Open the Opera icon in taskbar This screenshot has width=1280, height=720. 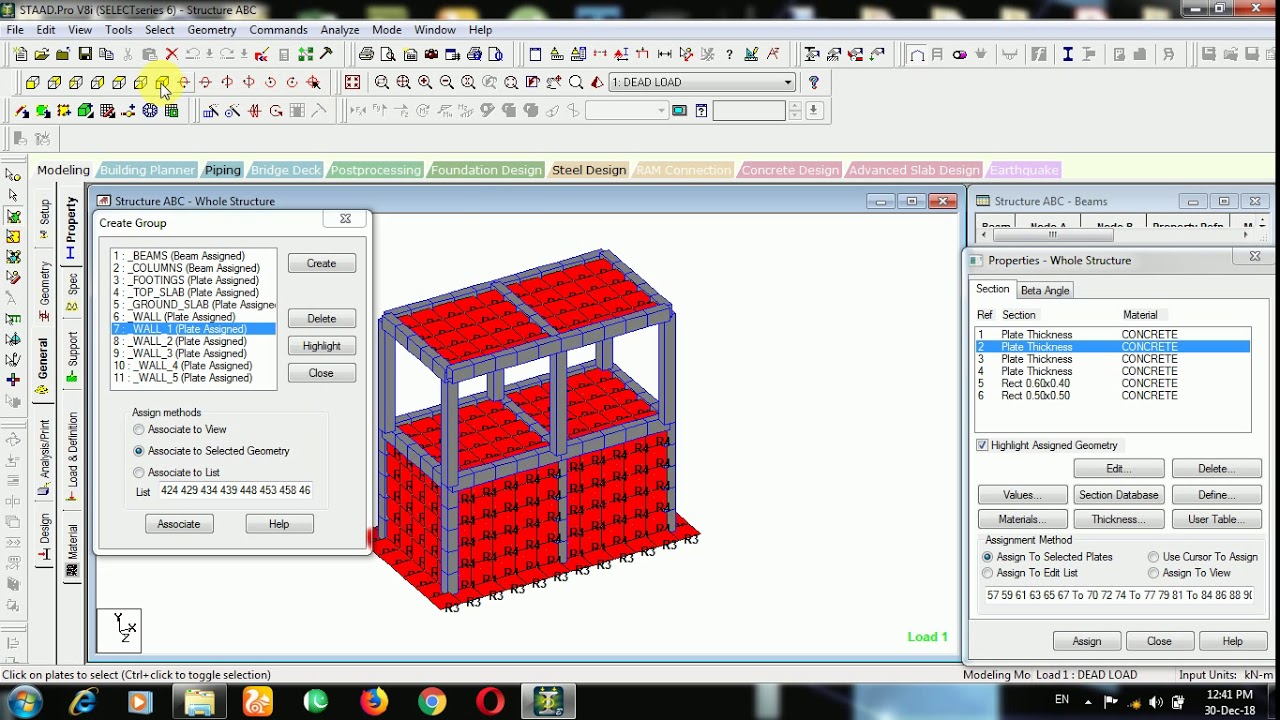[490, 701]
